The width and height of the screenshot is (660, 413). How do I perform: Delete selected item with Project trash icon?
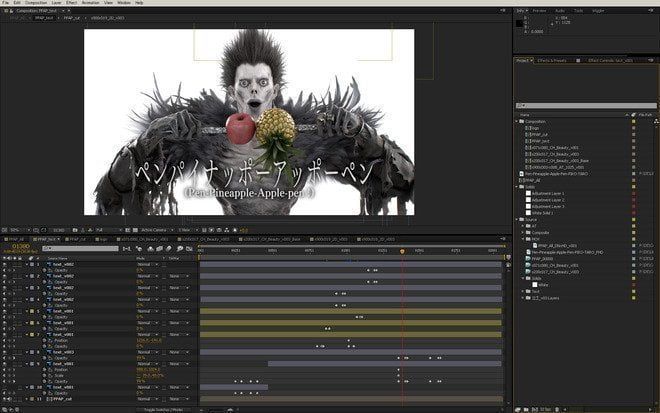[557, 409]
